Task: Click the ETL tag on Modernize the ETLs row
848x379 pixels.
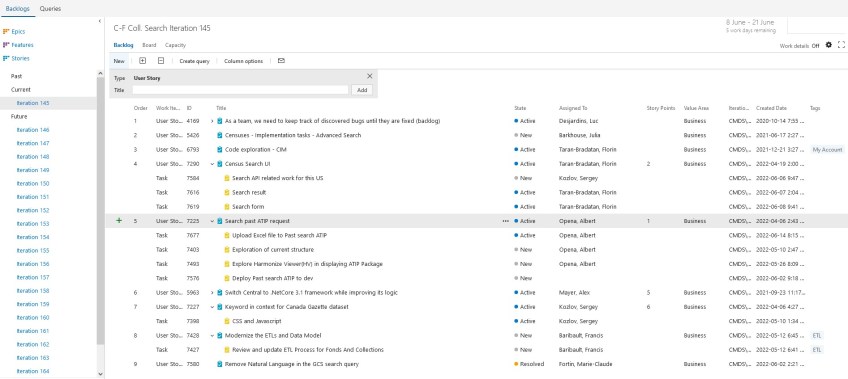Action: coord(817,336)
